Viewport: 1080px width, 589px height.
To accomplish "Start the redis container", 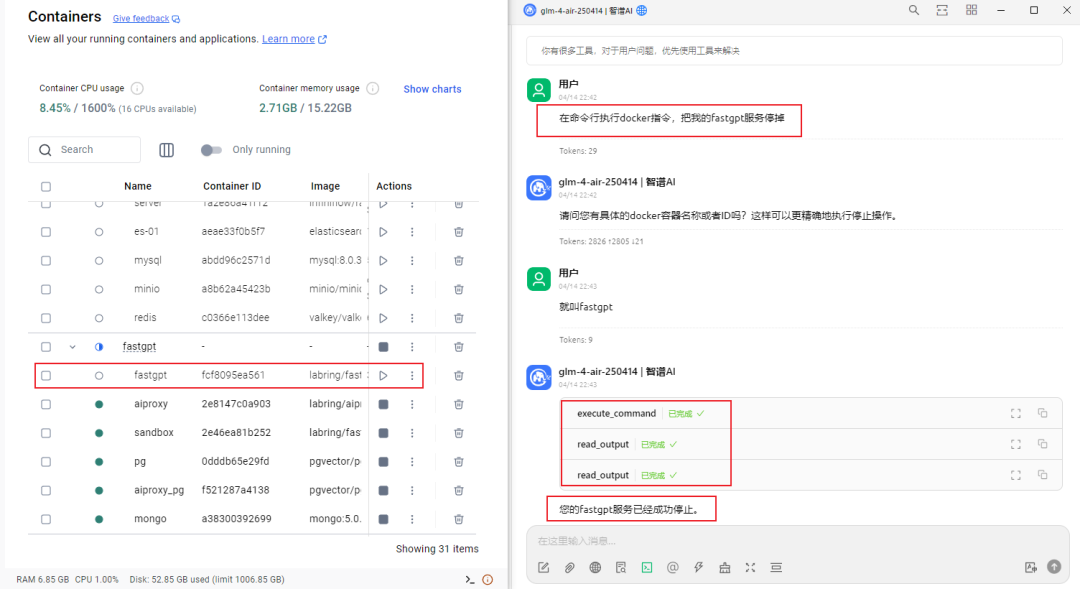I will click(x=383, y=318).
